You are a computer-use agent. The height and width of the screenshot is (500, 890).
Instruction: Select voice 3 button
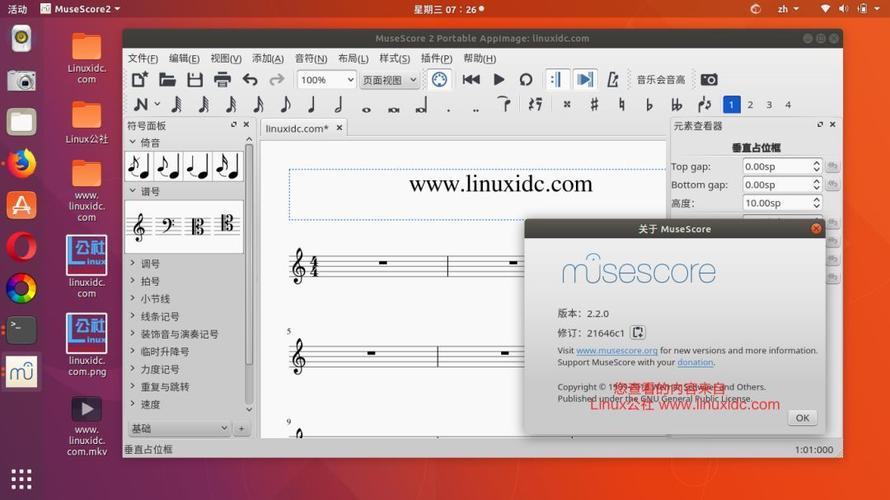769,104
